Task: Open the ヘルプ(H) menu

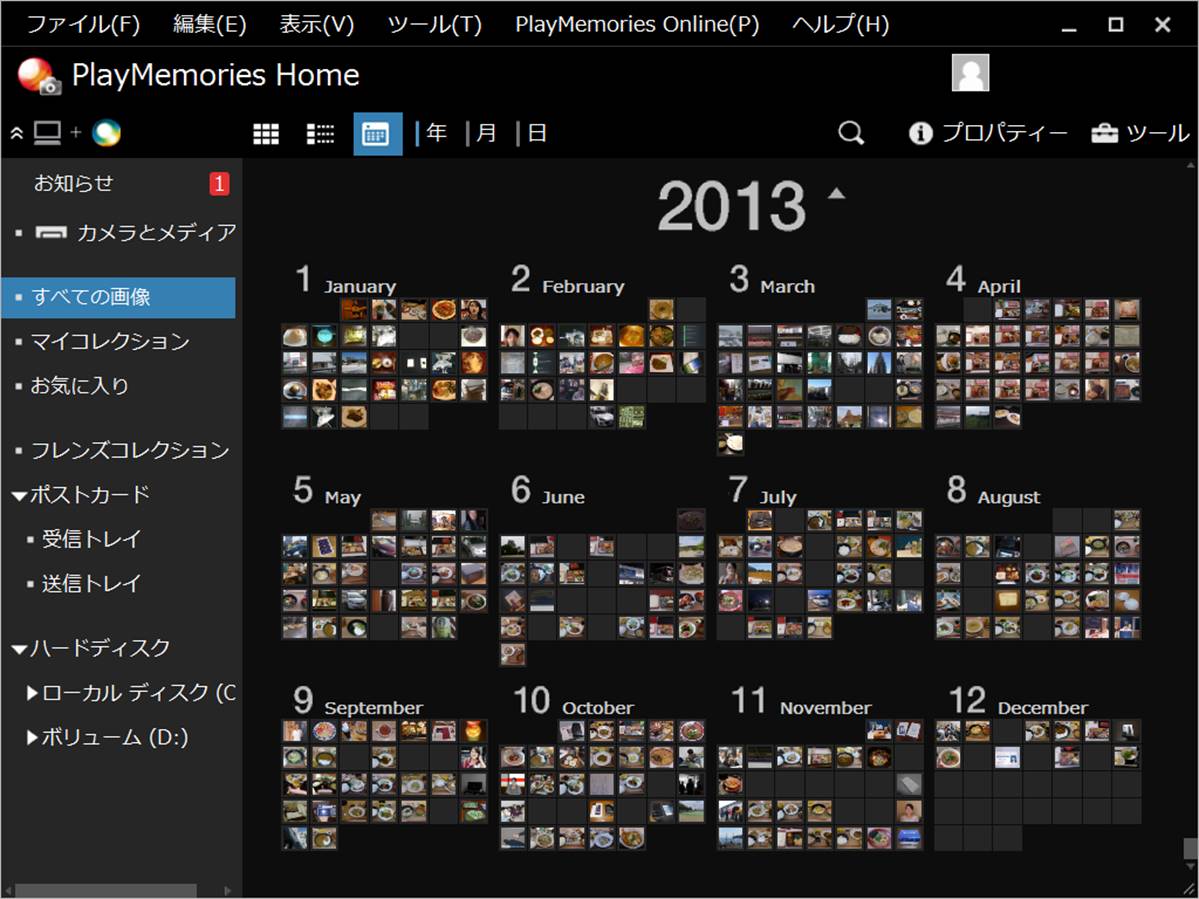Action: pyautogui.click(x=840, y=24)
